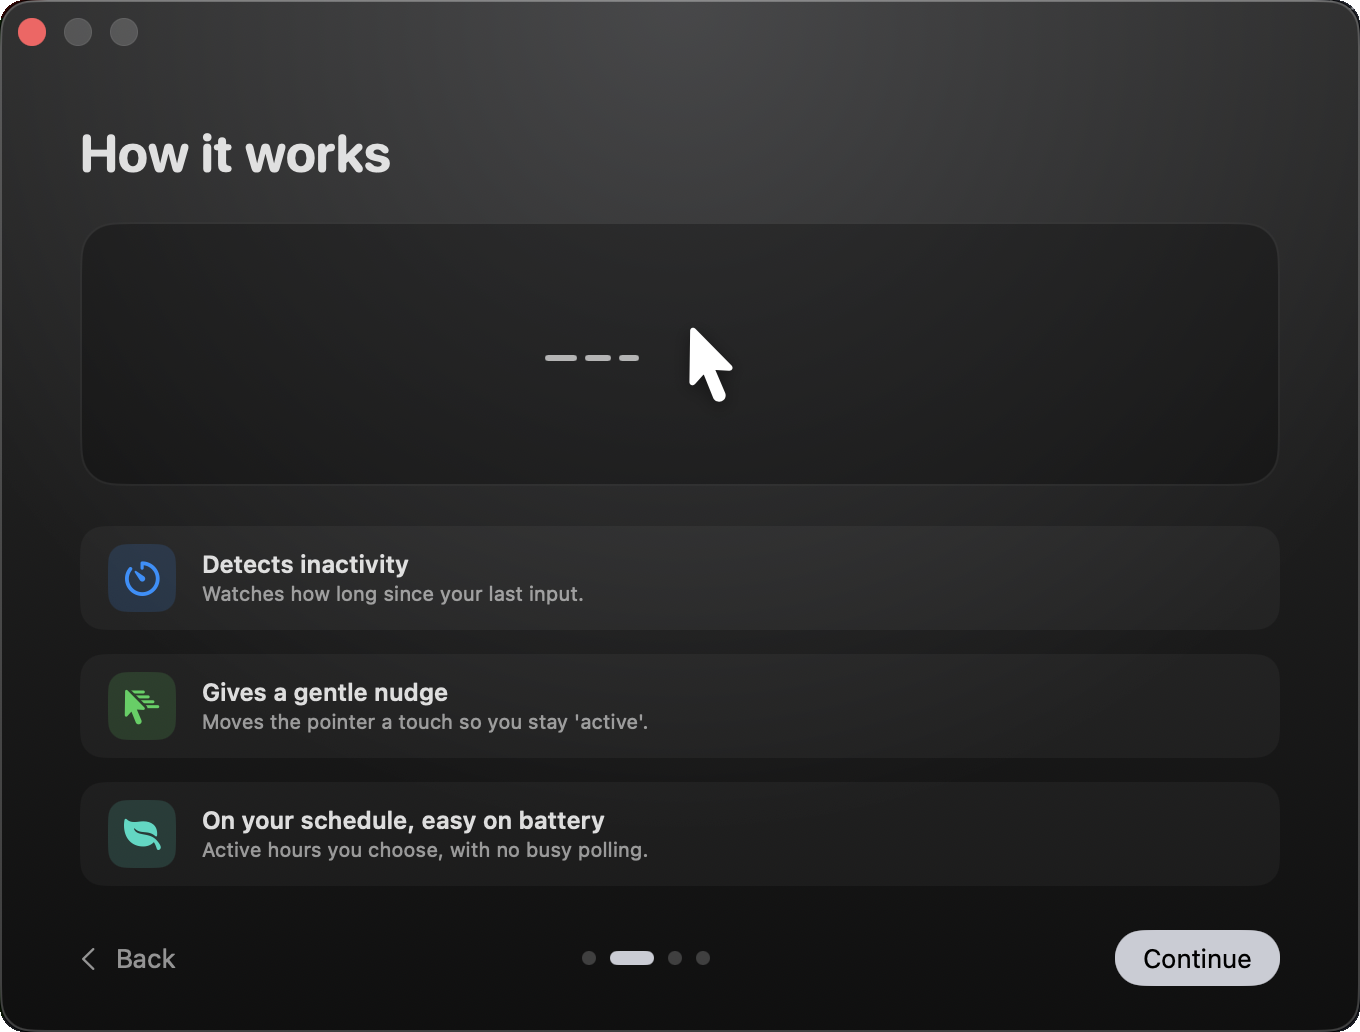The image size is (1360, 1032).
Task: Continue to the next onboarding step
Action: point(1197,958)
